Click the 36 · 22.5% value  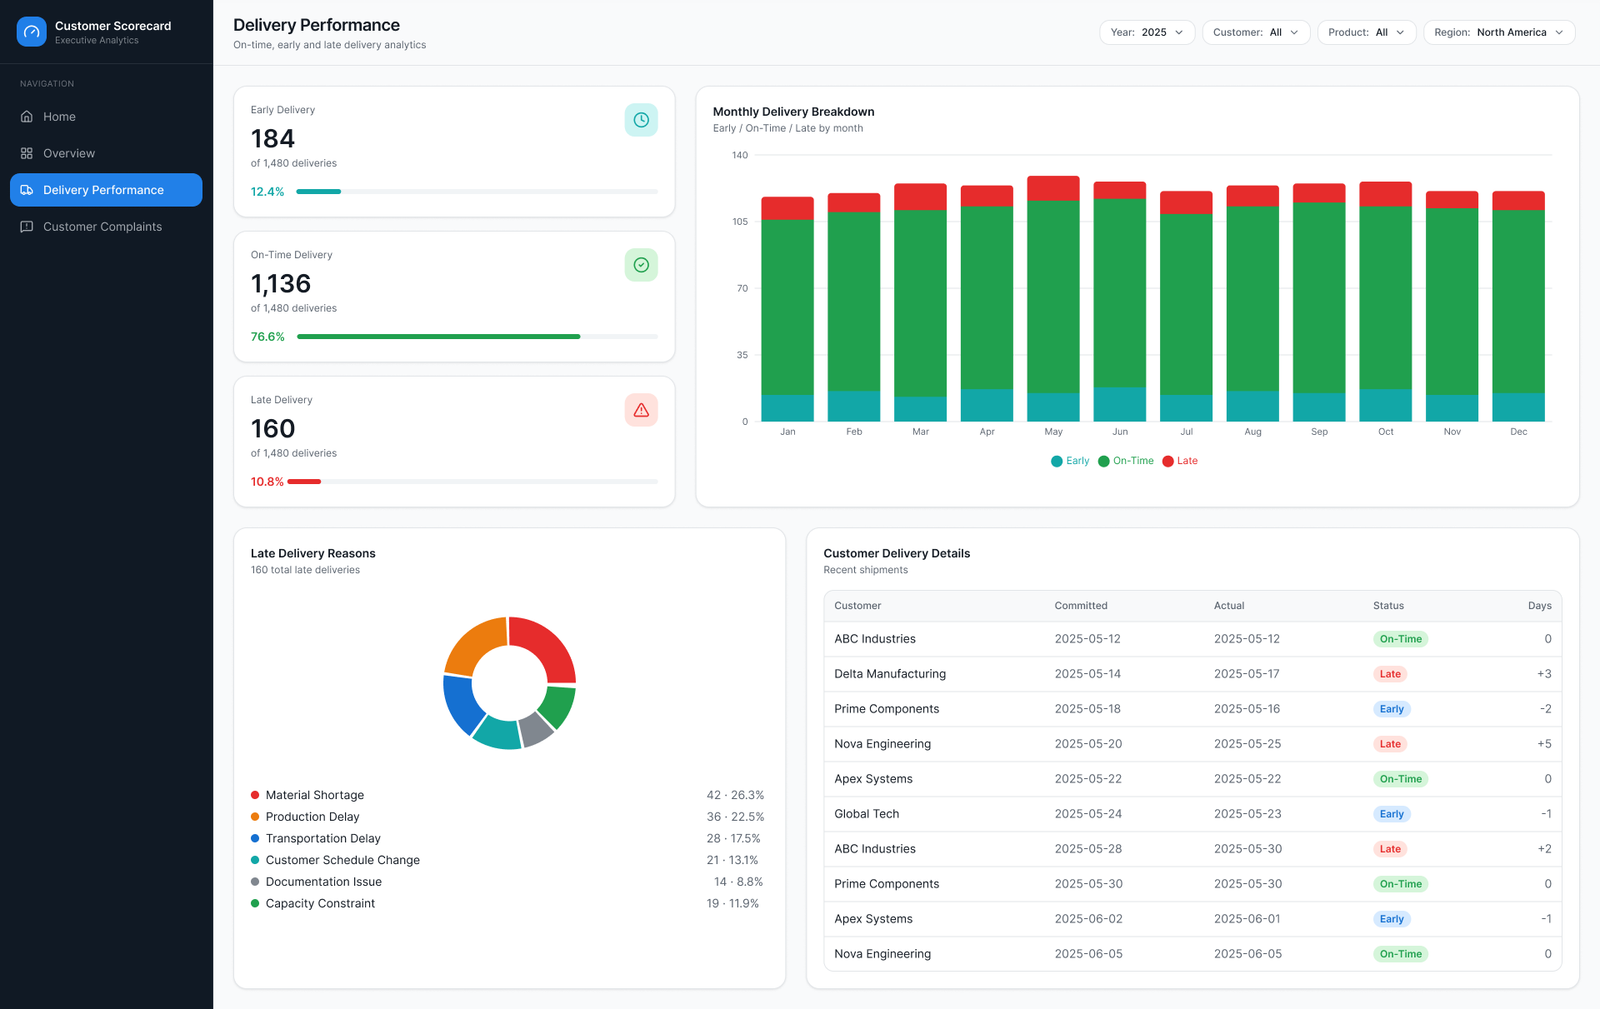[735, 817]
